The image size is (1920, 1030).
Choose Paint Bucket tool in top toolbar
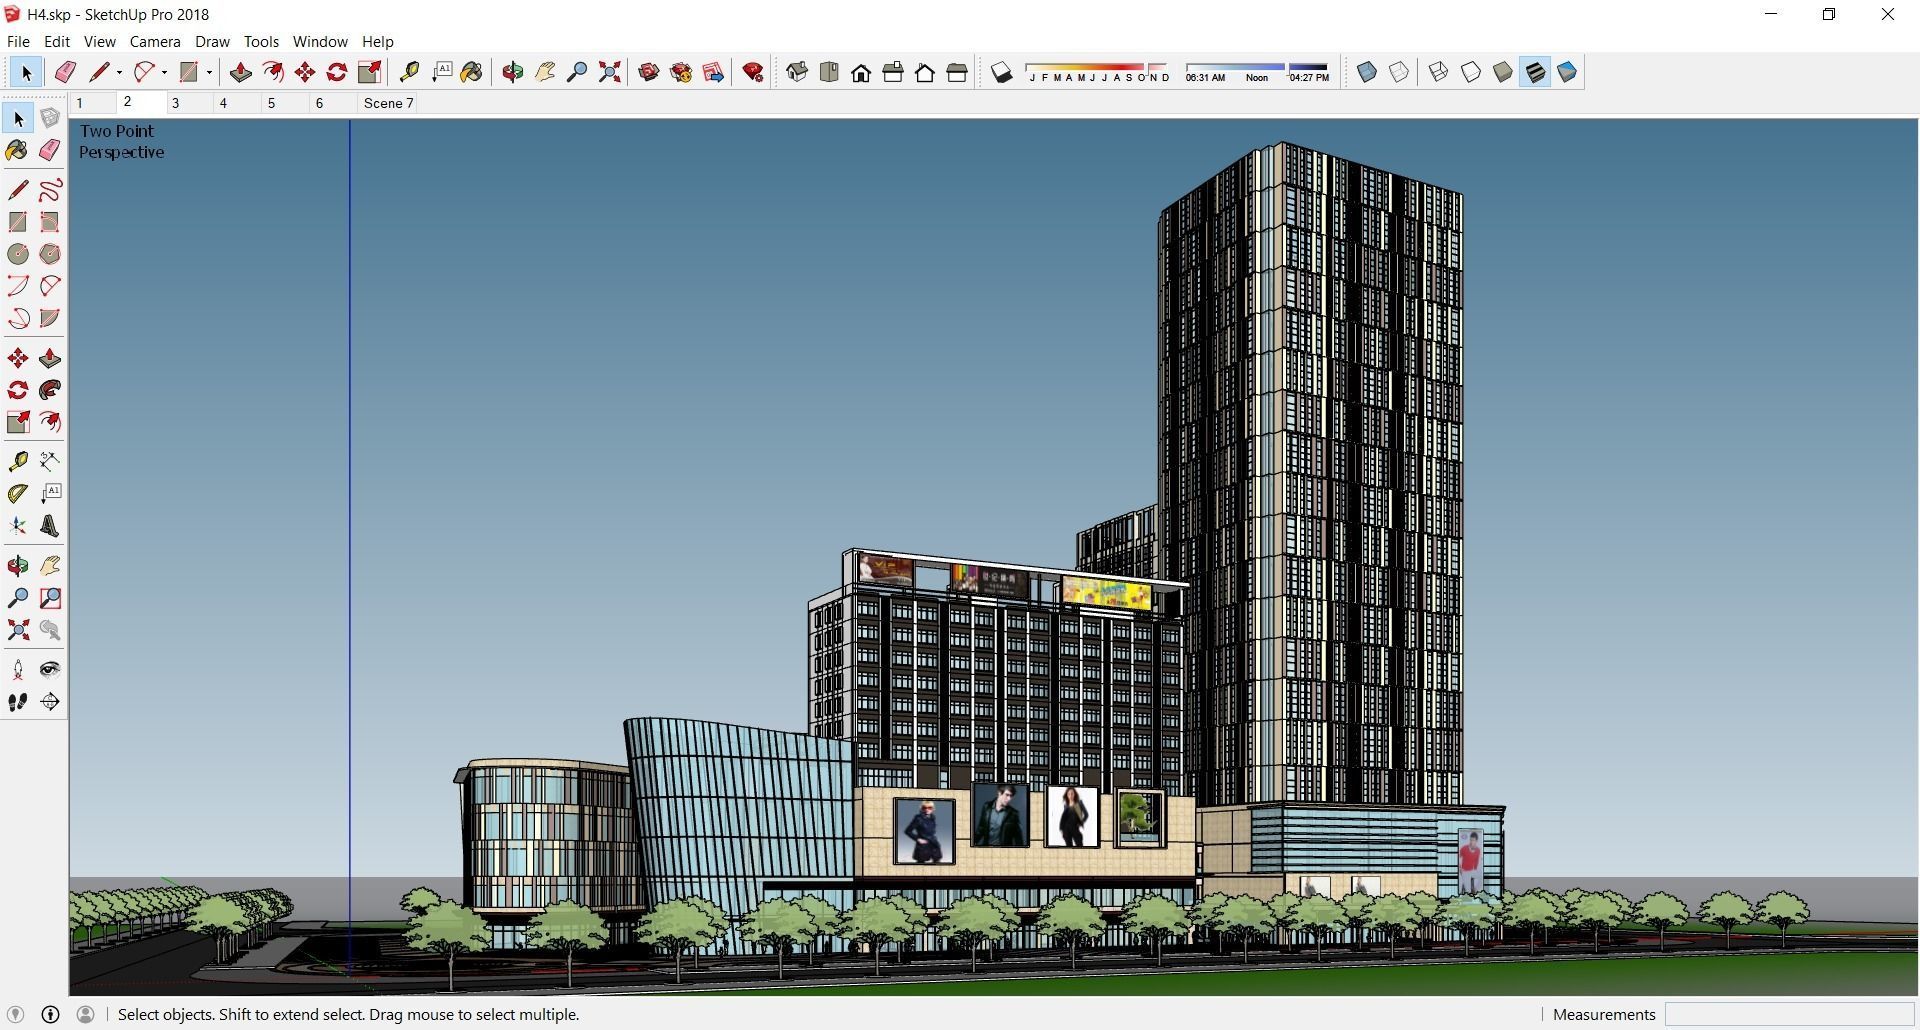click(472, 72)
